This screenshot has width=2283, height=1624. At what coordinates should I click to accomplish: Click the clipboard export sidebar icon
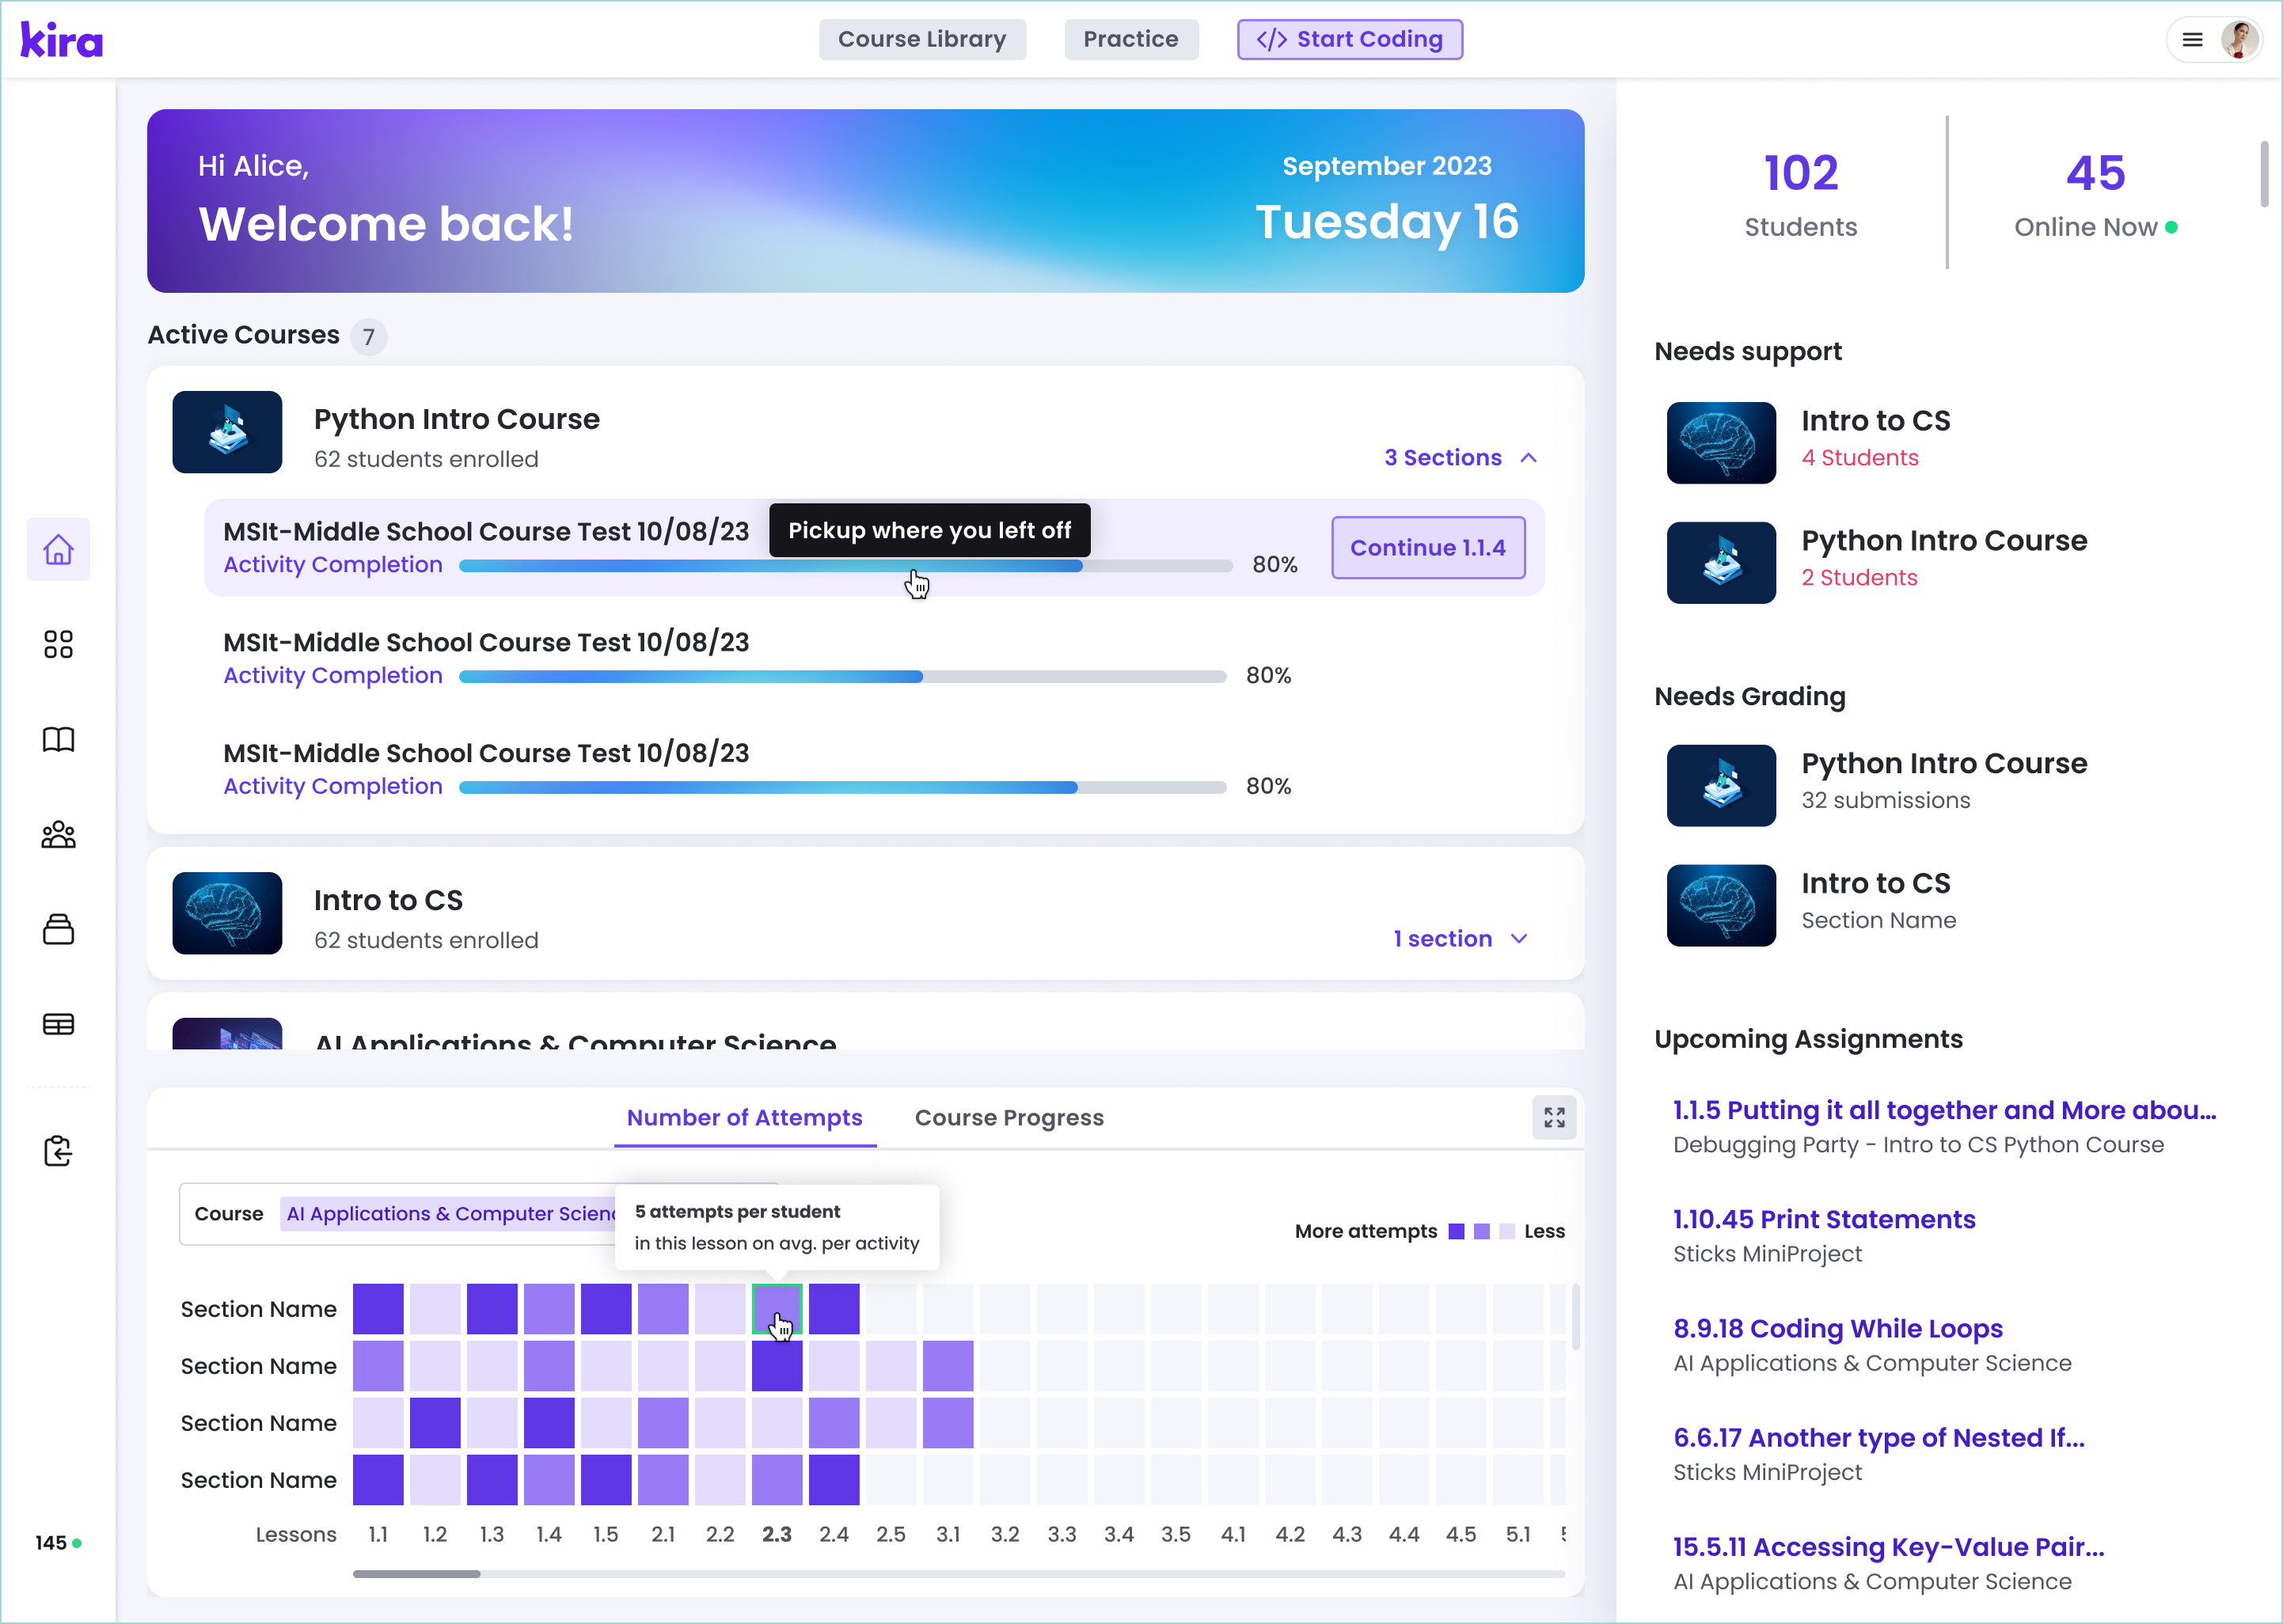pos(58,1151)
